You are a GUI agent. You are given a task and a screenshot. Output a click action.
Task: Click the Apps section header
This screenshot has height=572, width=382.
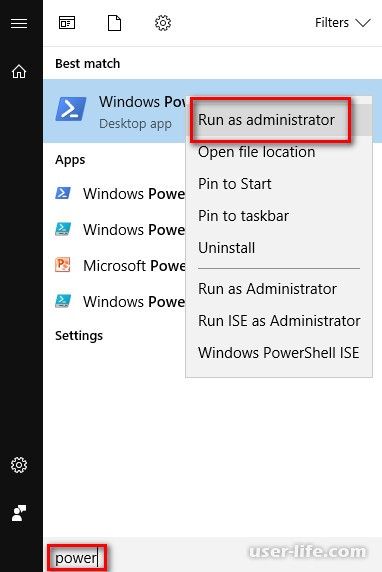70,160
